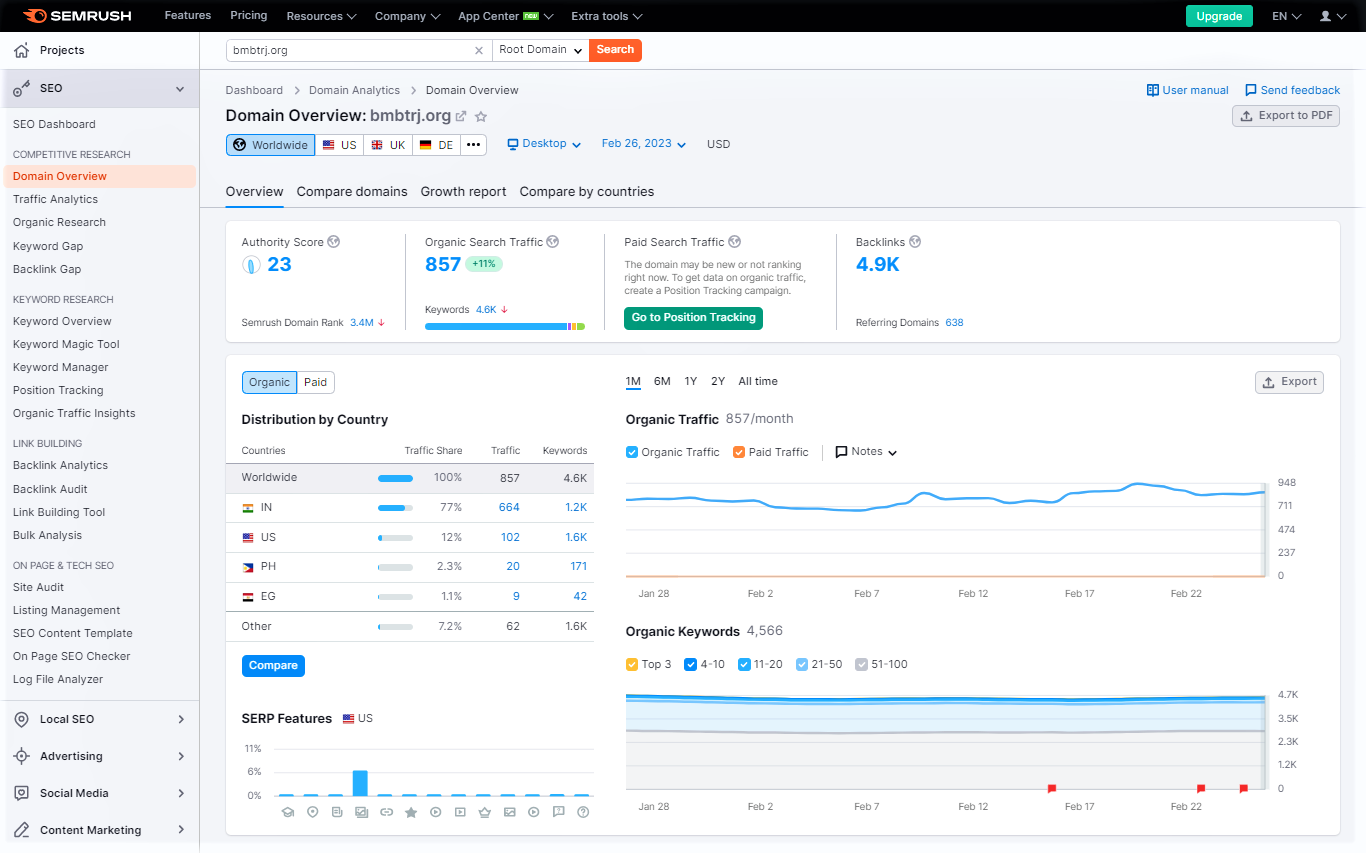Click the Semrush logo icon
1366x853 pixels.
[34, 16]
